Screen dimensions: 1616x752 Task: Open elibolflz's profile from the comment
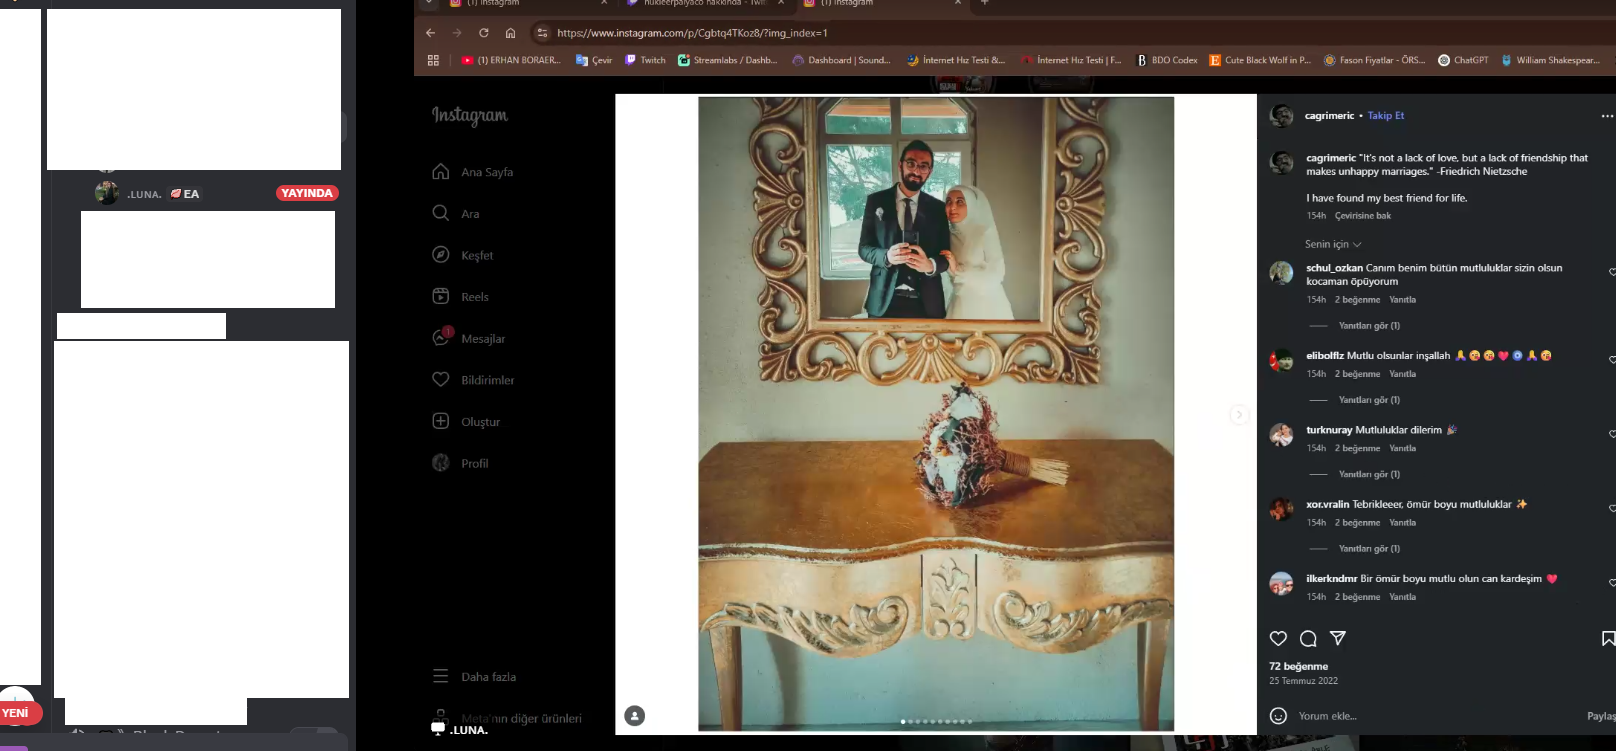(1325, 356)
